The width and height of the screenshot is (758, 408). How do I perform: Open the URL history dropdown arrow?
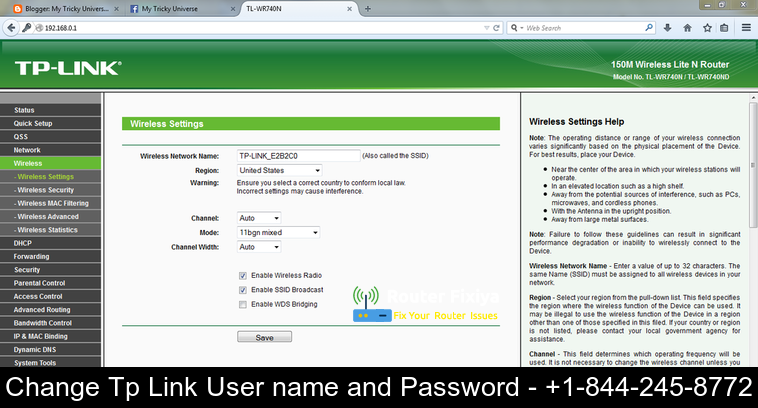486,28
